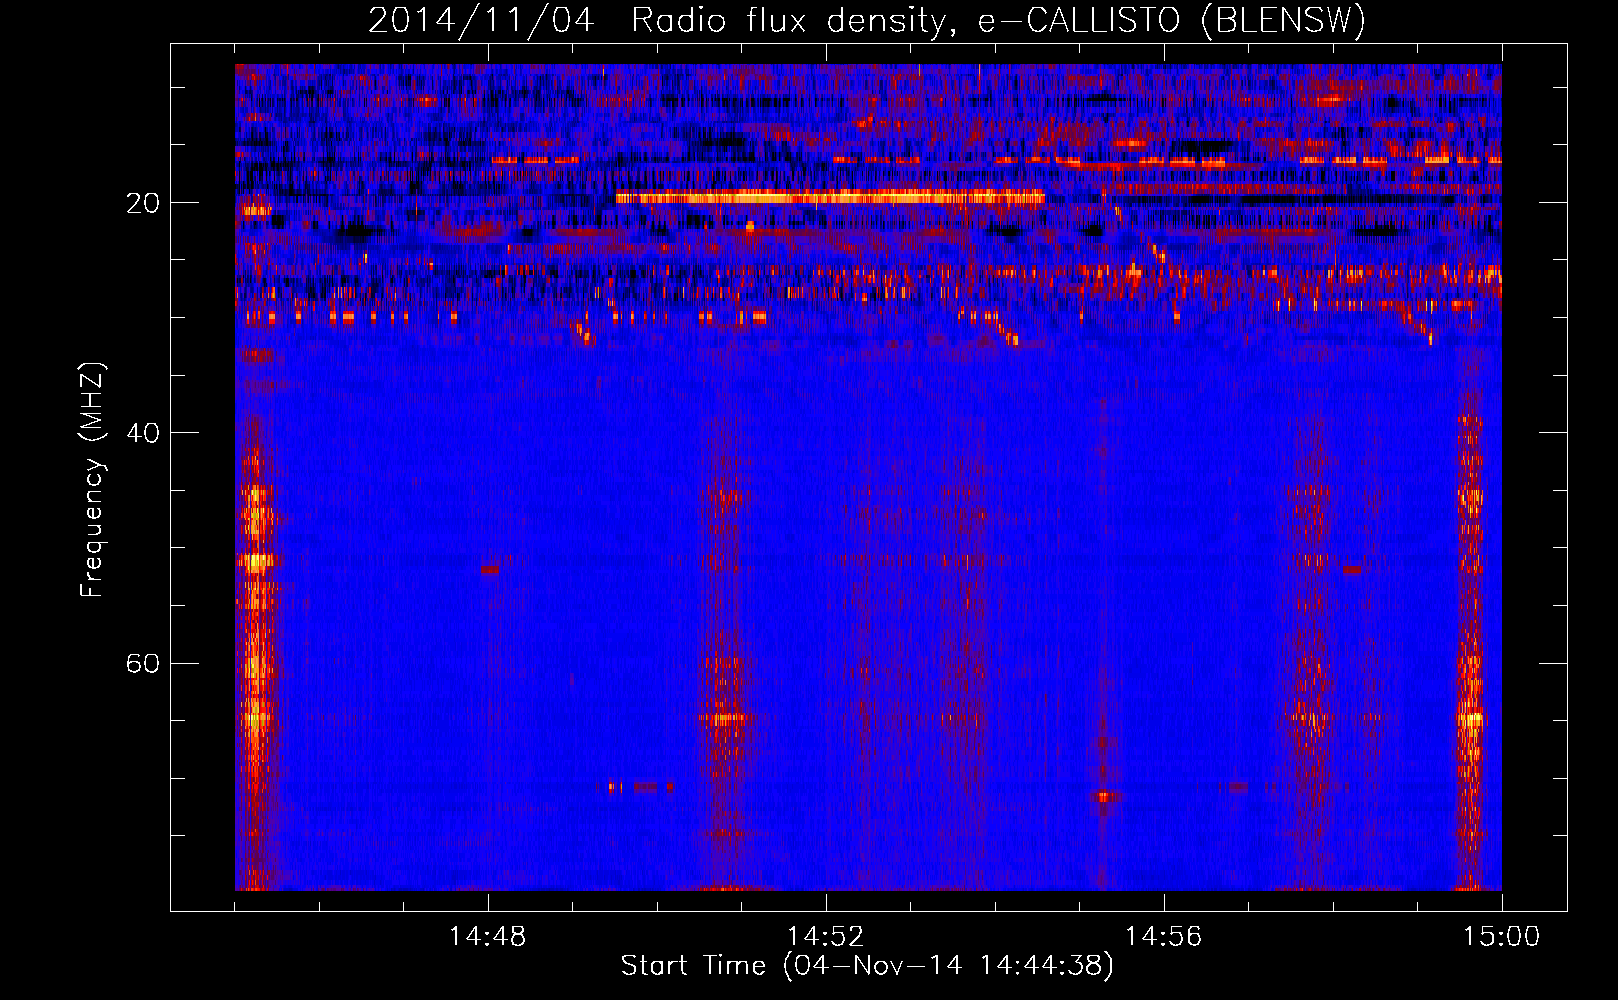Click the bright burst column at the spectrogram's left edge
The width and height of the screenshot is (1618, 1000).
257,640
